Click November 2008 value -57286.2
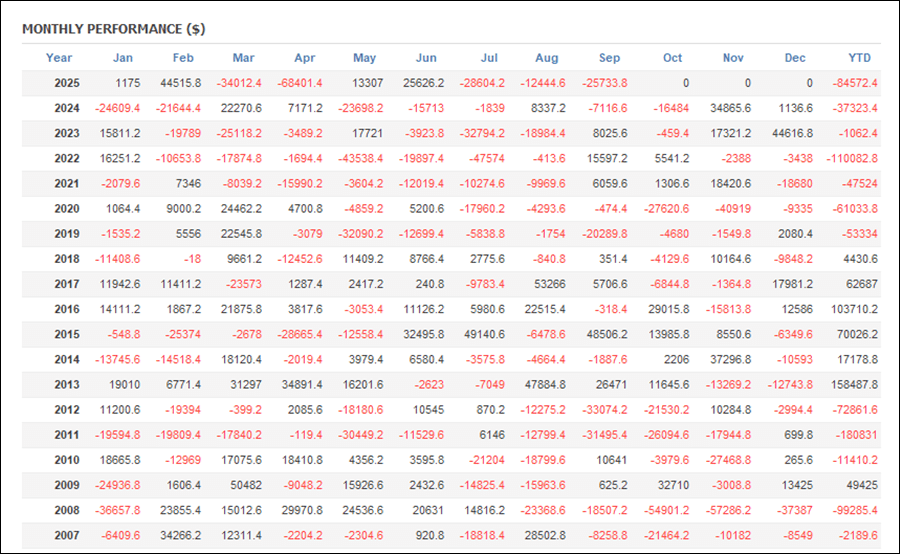900x554 pixels. click(729, 510)
